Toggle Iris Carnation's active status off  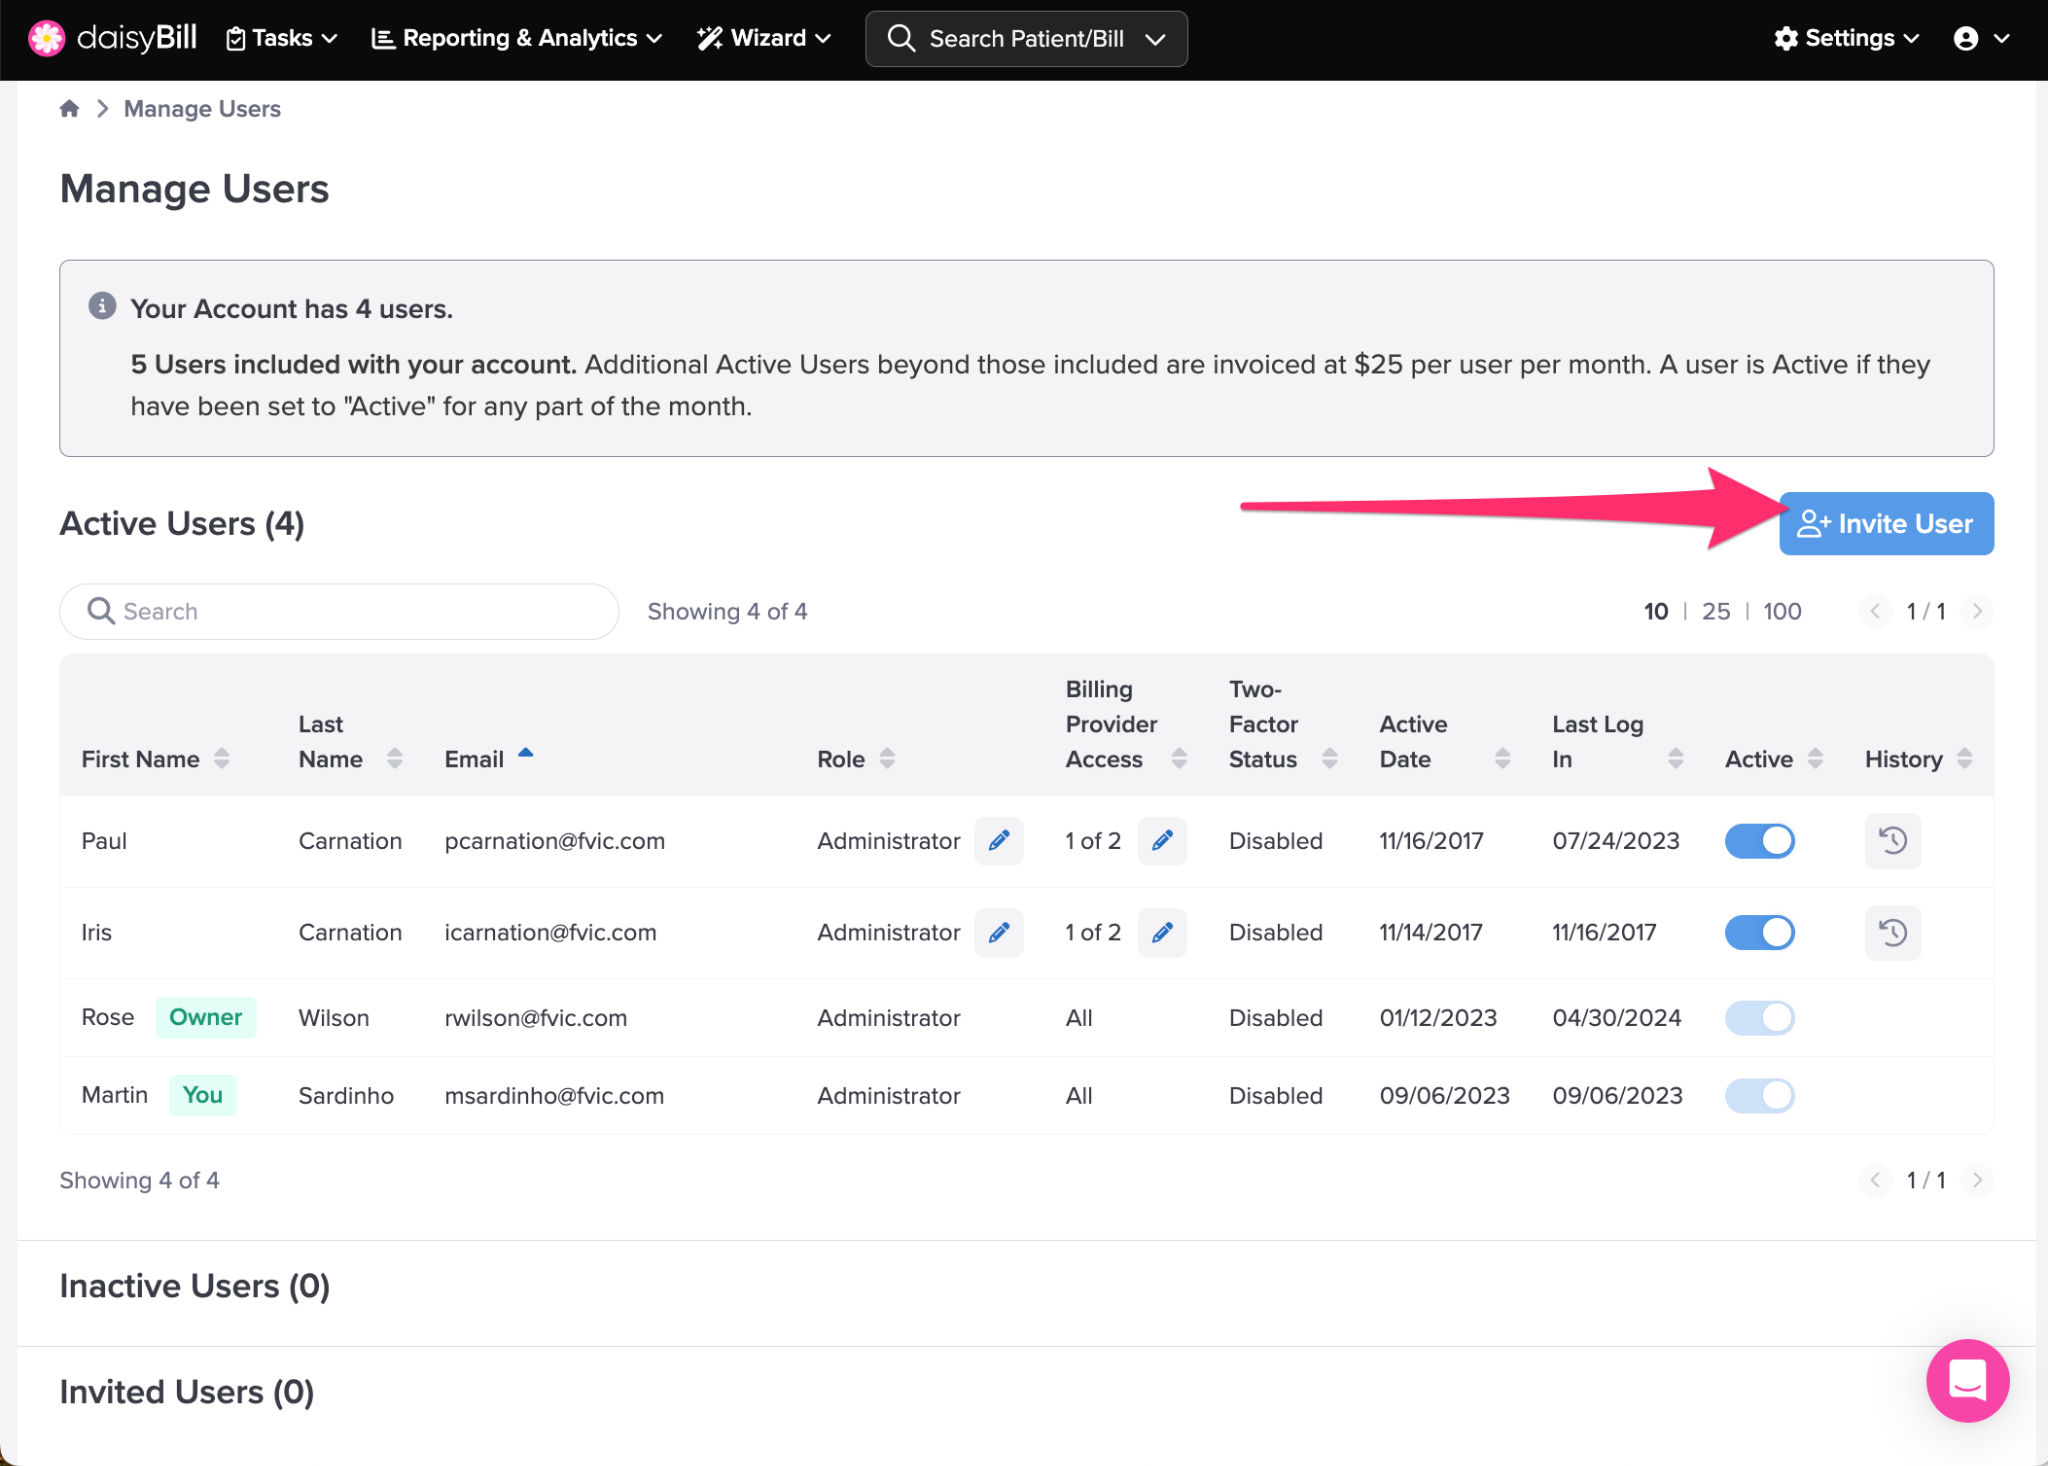tap(1759, 932)
